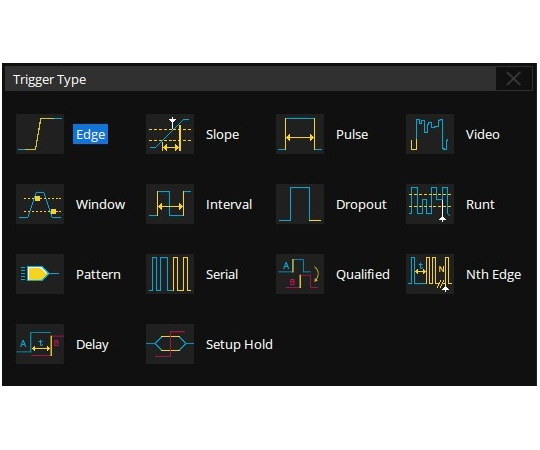Select the Nth Edge trigger icon
The height and width of the screenshot is (450, 540).
click(430, 274)
